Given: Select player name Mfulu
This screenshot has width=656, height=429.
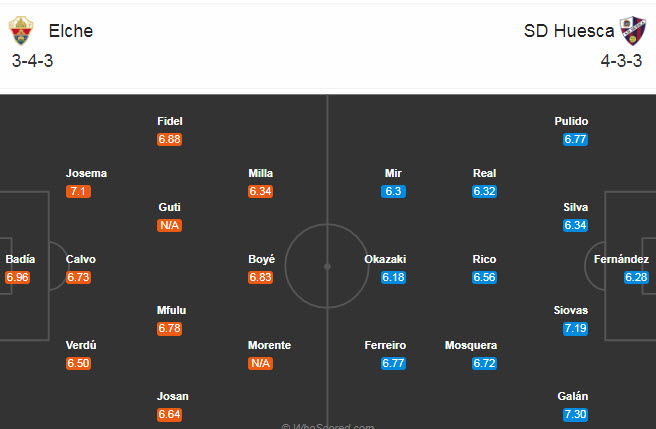Looking at the screenshot, I should 169,311.
